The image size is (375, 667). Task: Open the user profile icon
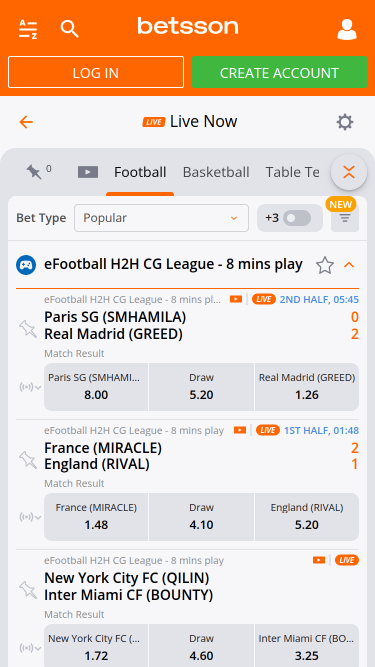point(347,29)
